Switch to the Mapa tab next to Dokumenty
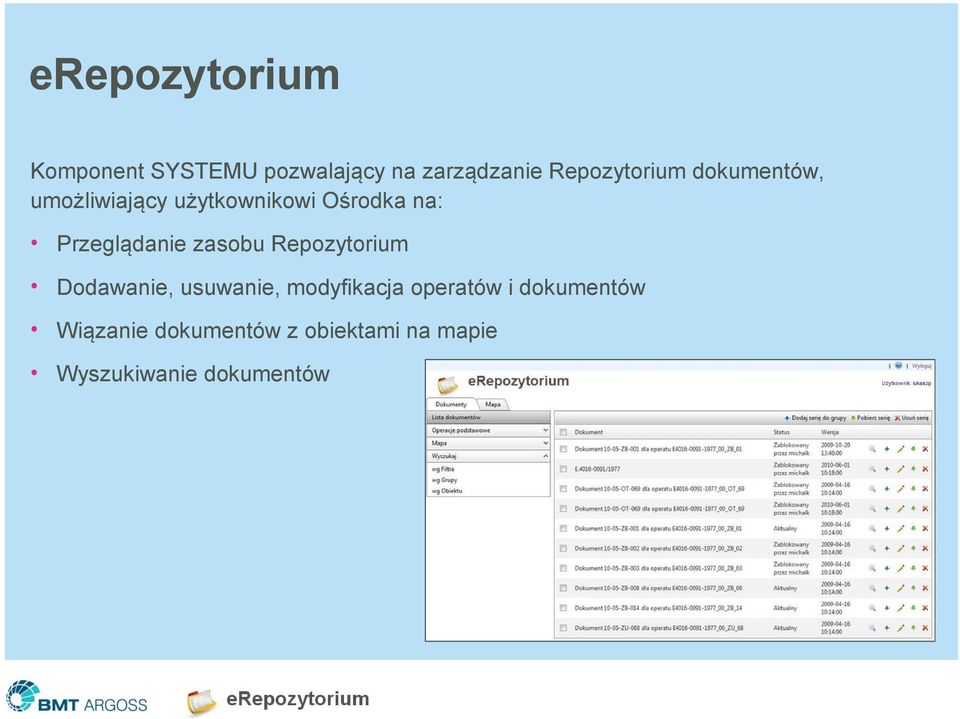 coord(493,404)
